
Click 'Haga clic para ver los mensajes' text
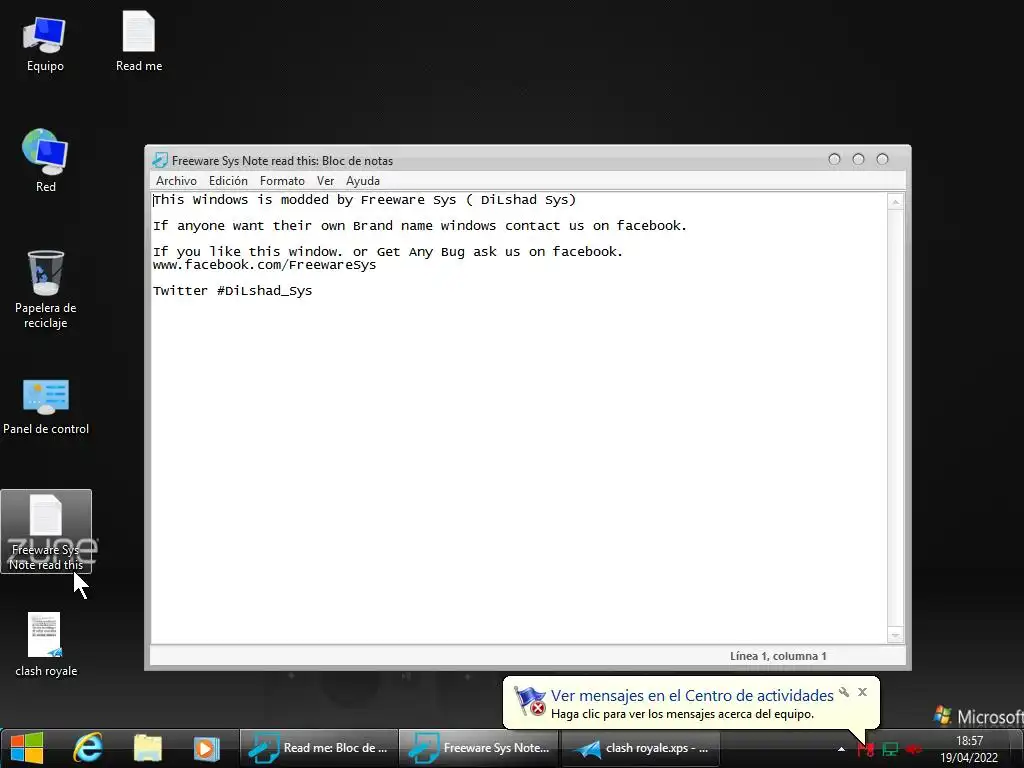[682, 714]
